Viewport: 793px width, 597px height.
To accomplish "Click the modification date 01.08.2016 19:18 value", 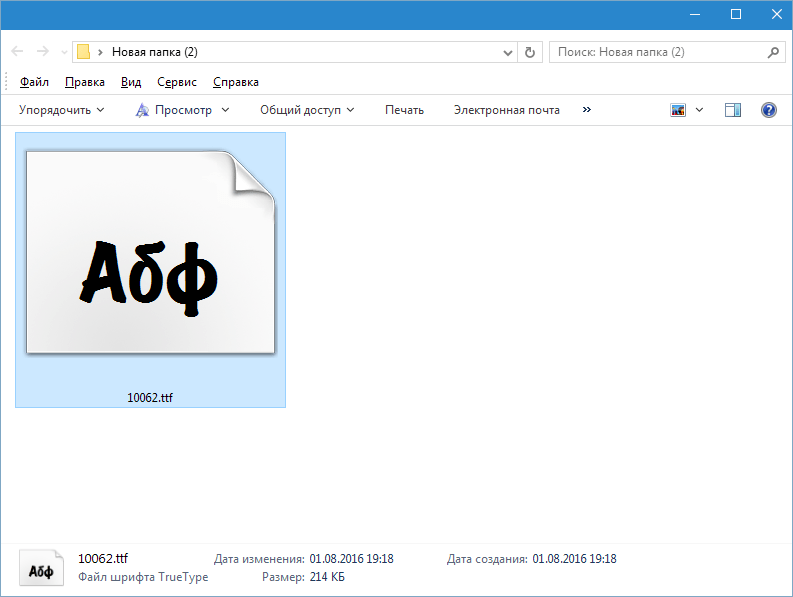I will [x=351, y=559].
